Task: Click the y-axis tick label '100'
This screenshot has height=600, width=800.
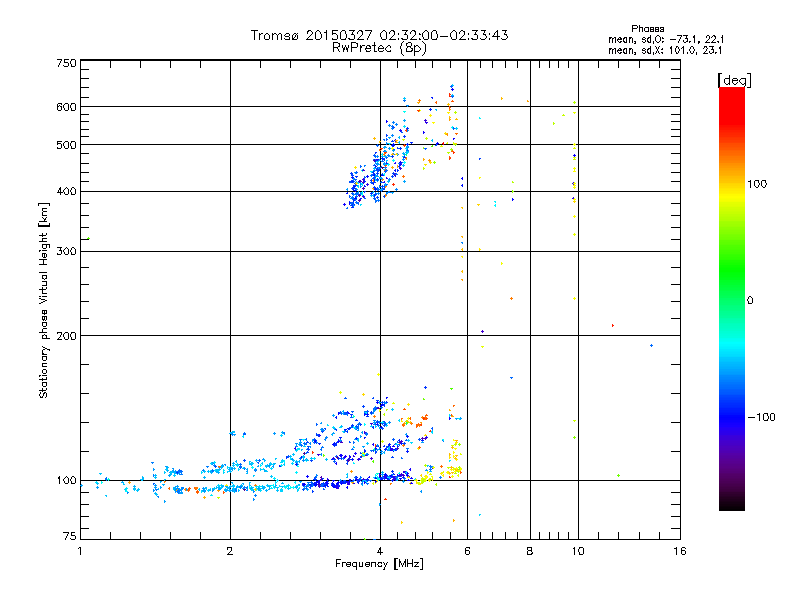Action: coord(67,480)
